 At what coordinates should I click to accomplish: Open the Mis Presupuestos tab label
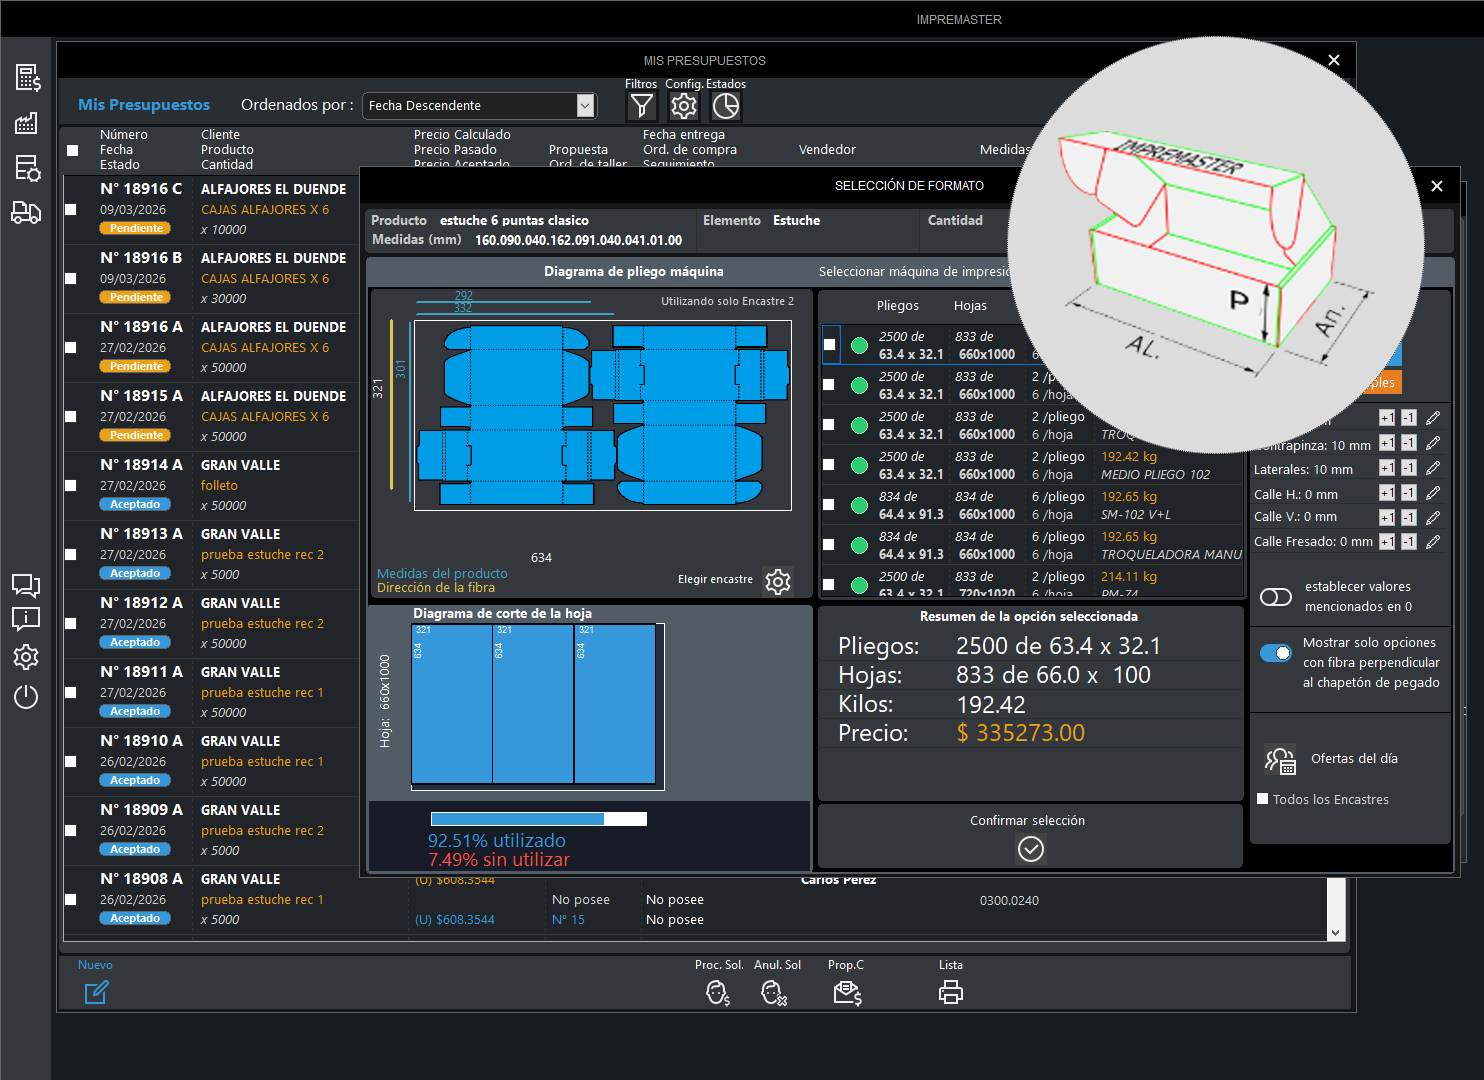point(144,105)
